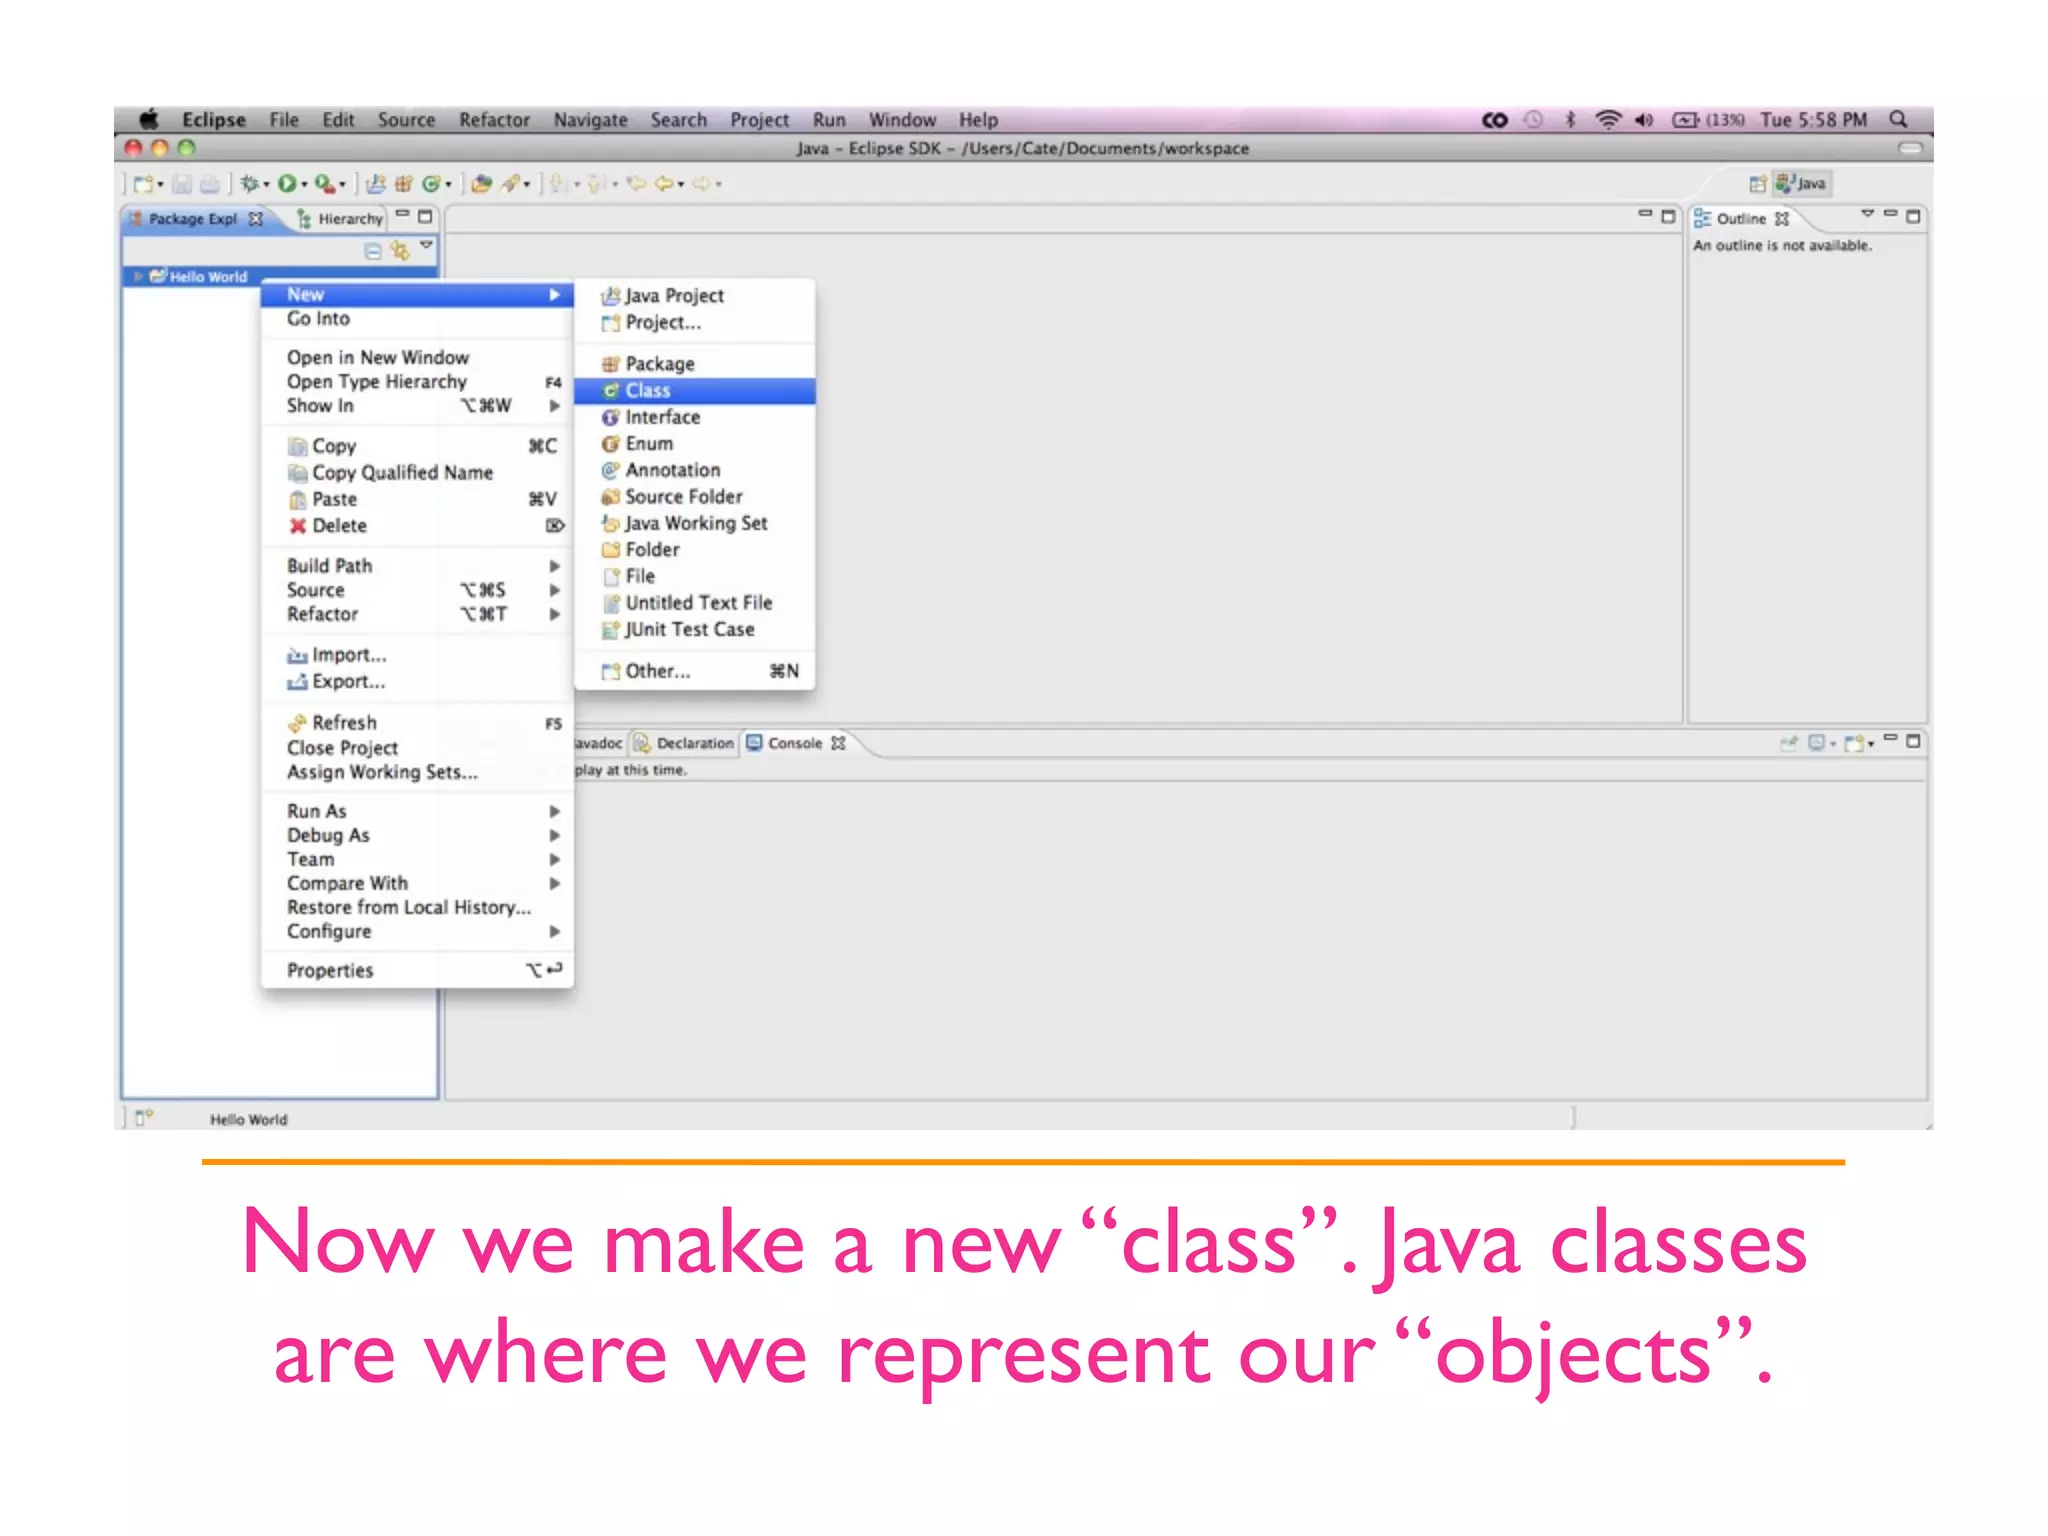Click Collapse All icon in Package Explorer

tap(373, 251)
